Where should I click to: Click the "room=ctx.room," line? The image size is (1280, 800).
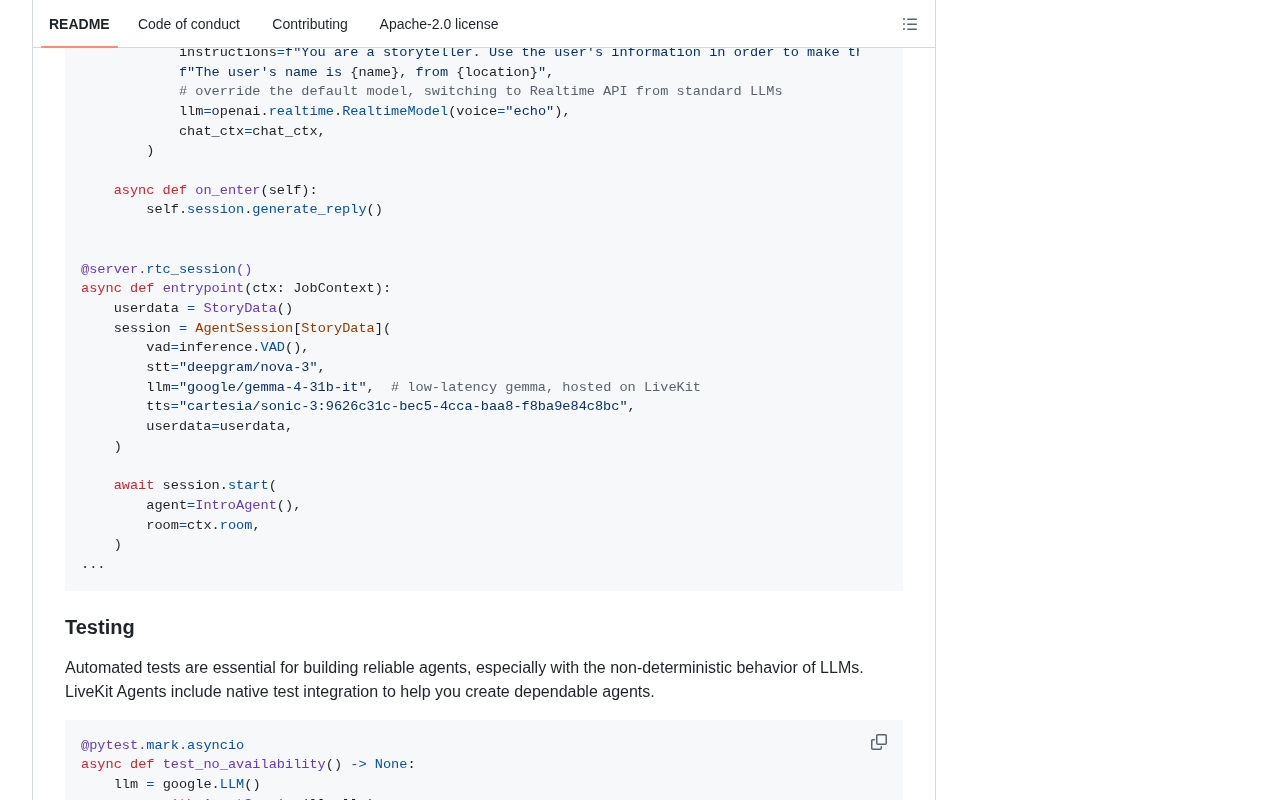click(x=203, y=525)
